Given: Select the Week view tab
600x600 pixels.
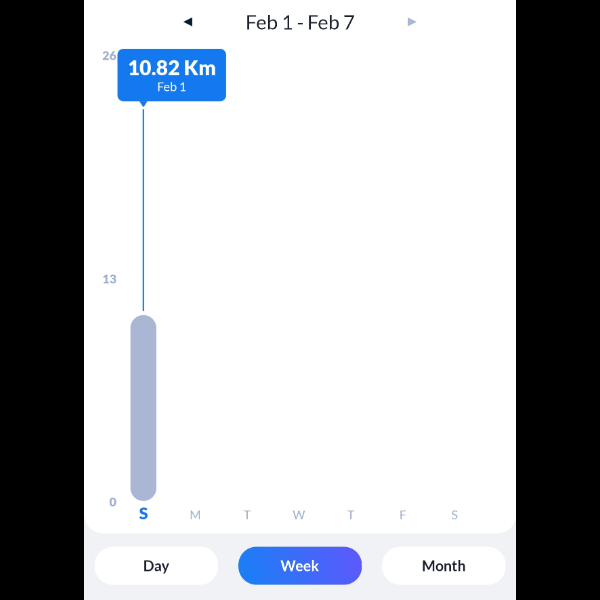Looking at the screenshot, I should click(x=300, y=566).
